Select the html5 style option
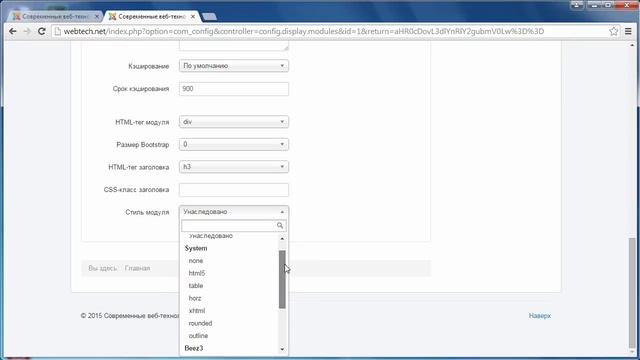This screenshot has height=360, width=640. pos(197,273)
